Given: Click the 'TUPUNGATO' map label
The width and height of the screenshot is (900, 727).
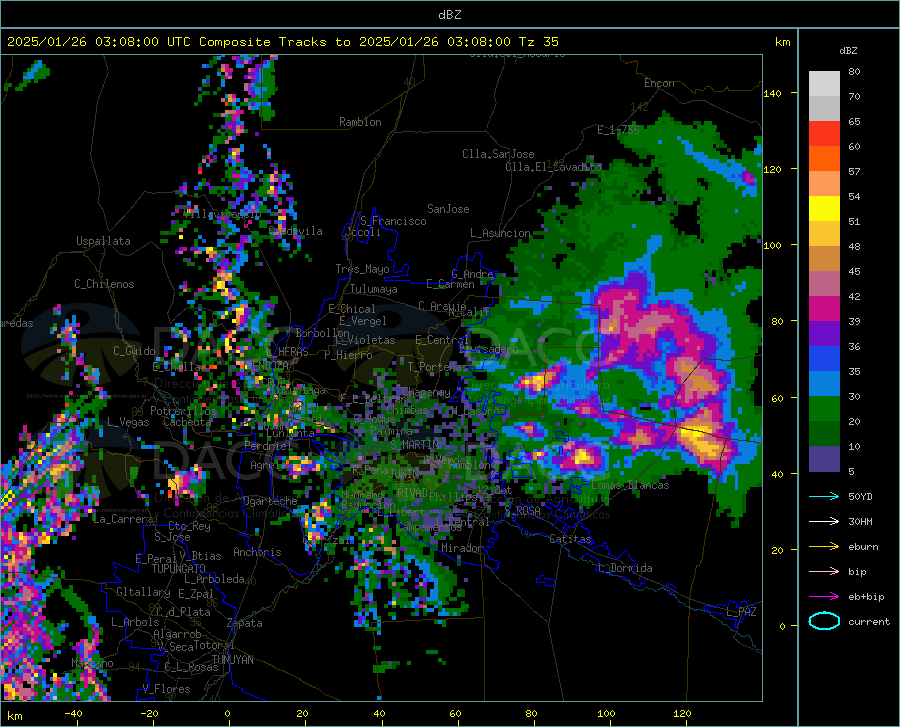Looking at the screenshot, I should pos(179,569).
